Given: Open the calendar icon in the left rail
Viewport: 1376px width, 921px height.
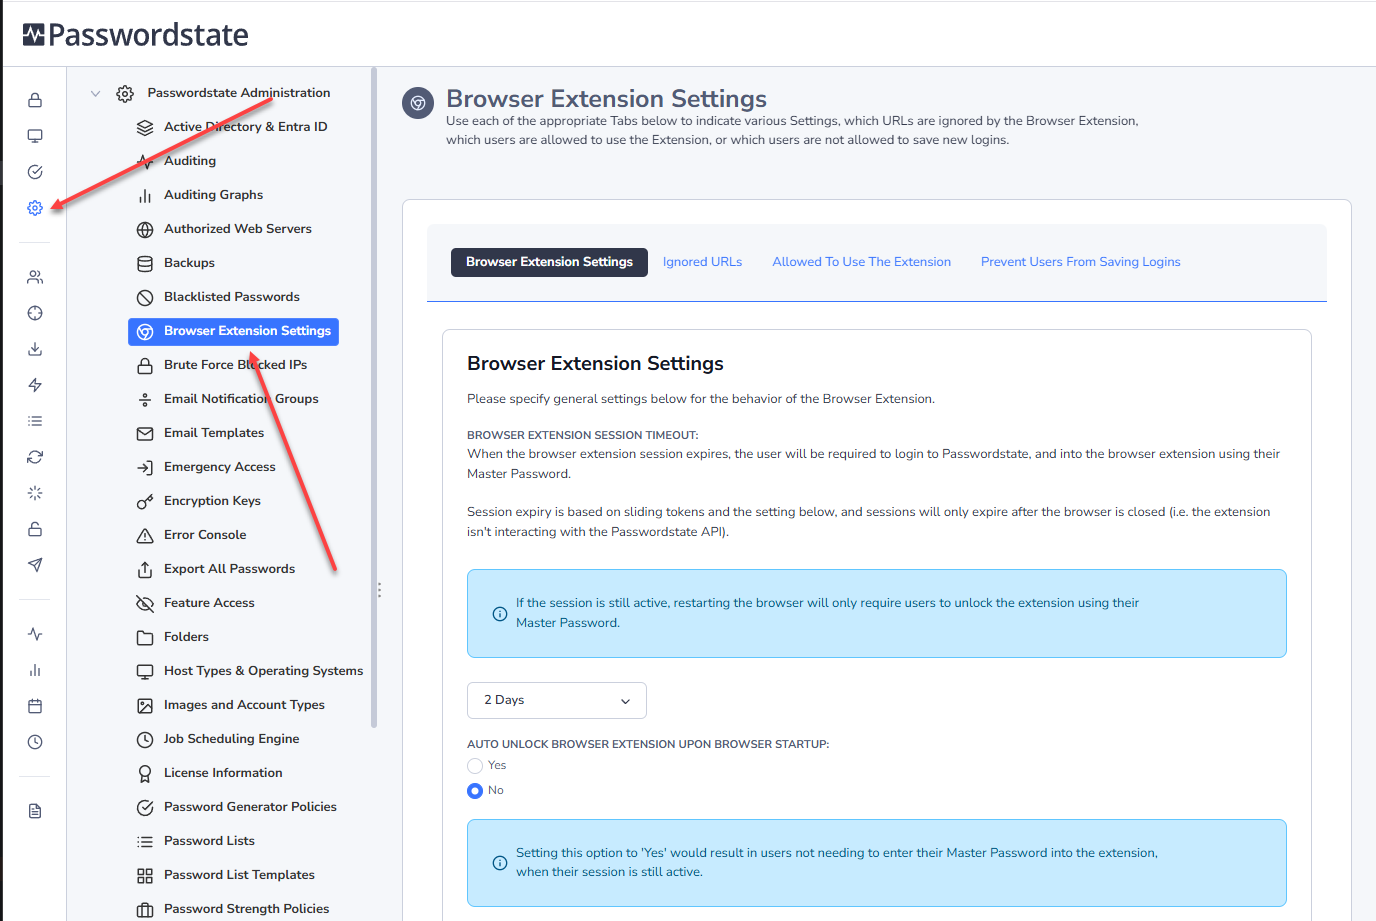Looking at the screenshot, I should pos(35,706).
